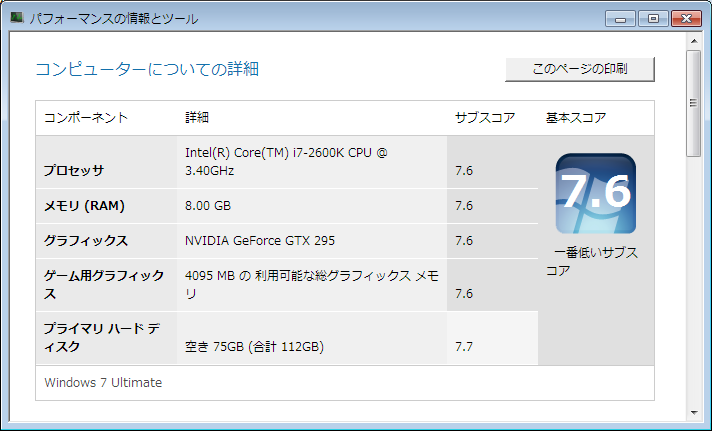This screenshot has height=431, width=712.
Task: Click the このページの印刷 print button
Action: coord(580,69)
